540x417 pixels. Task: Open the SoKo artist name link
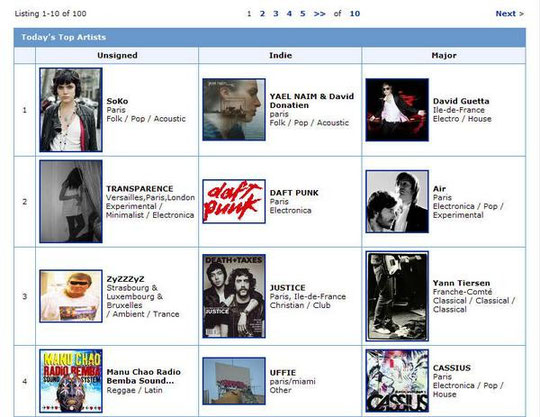pos(117,101)
